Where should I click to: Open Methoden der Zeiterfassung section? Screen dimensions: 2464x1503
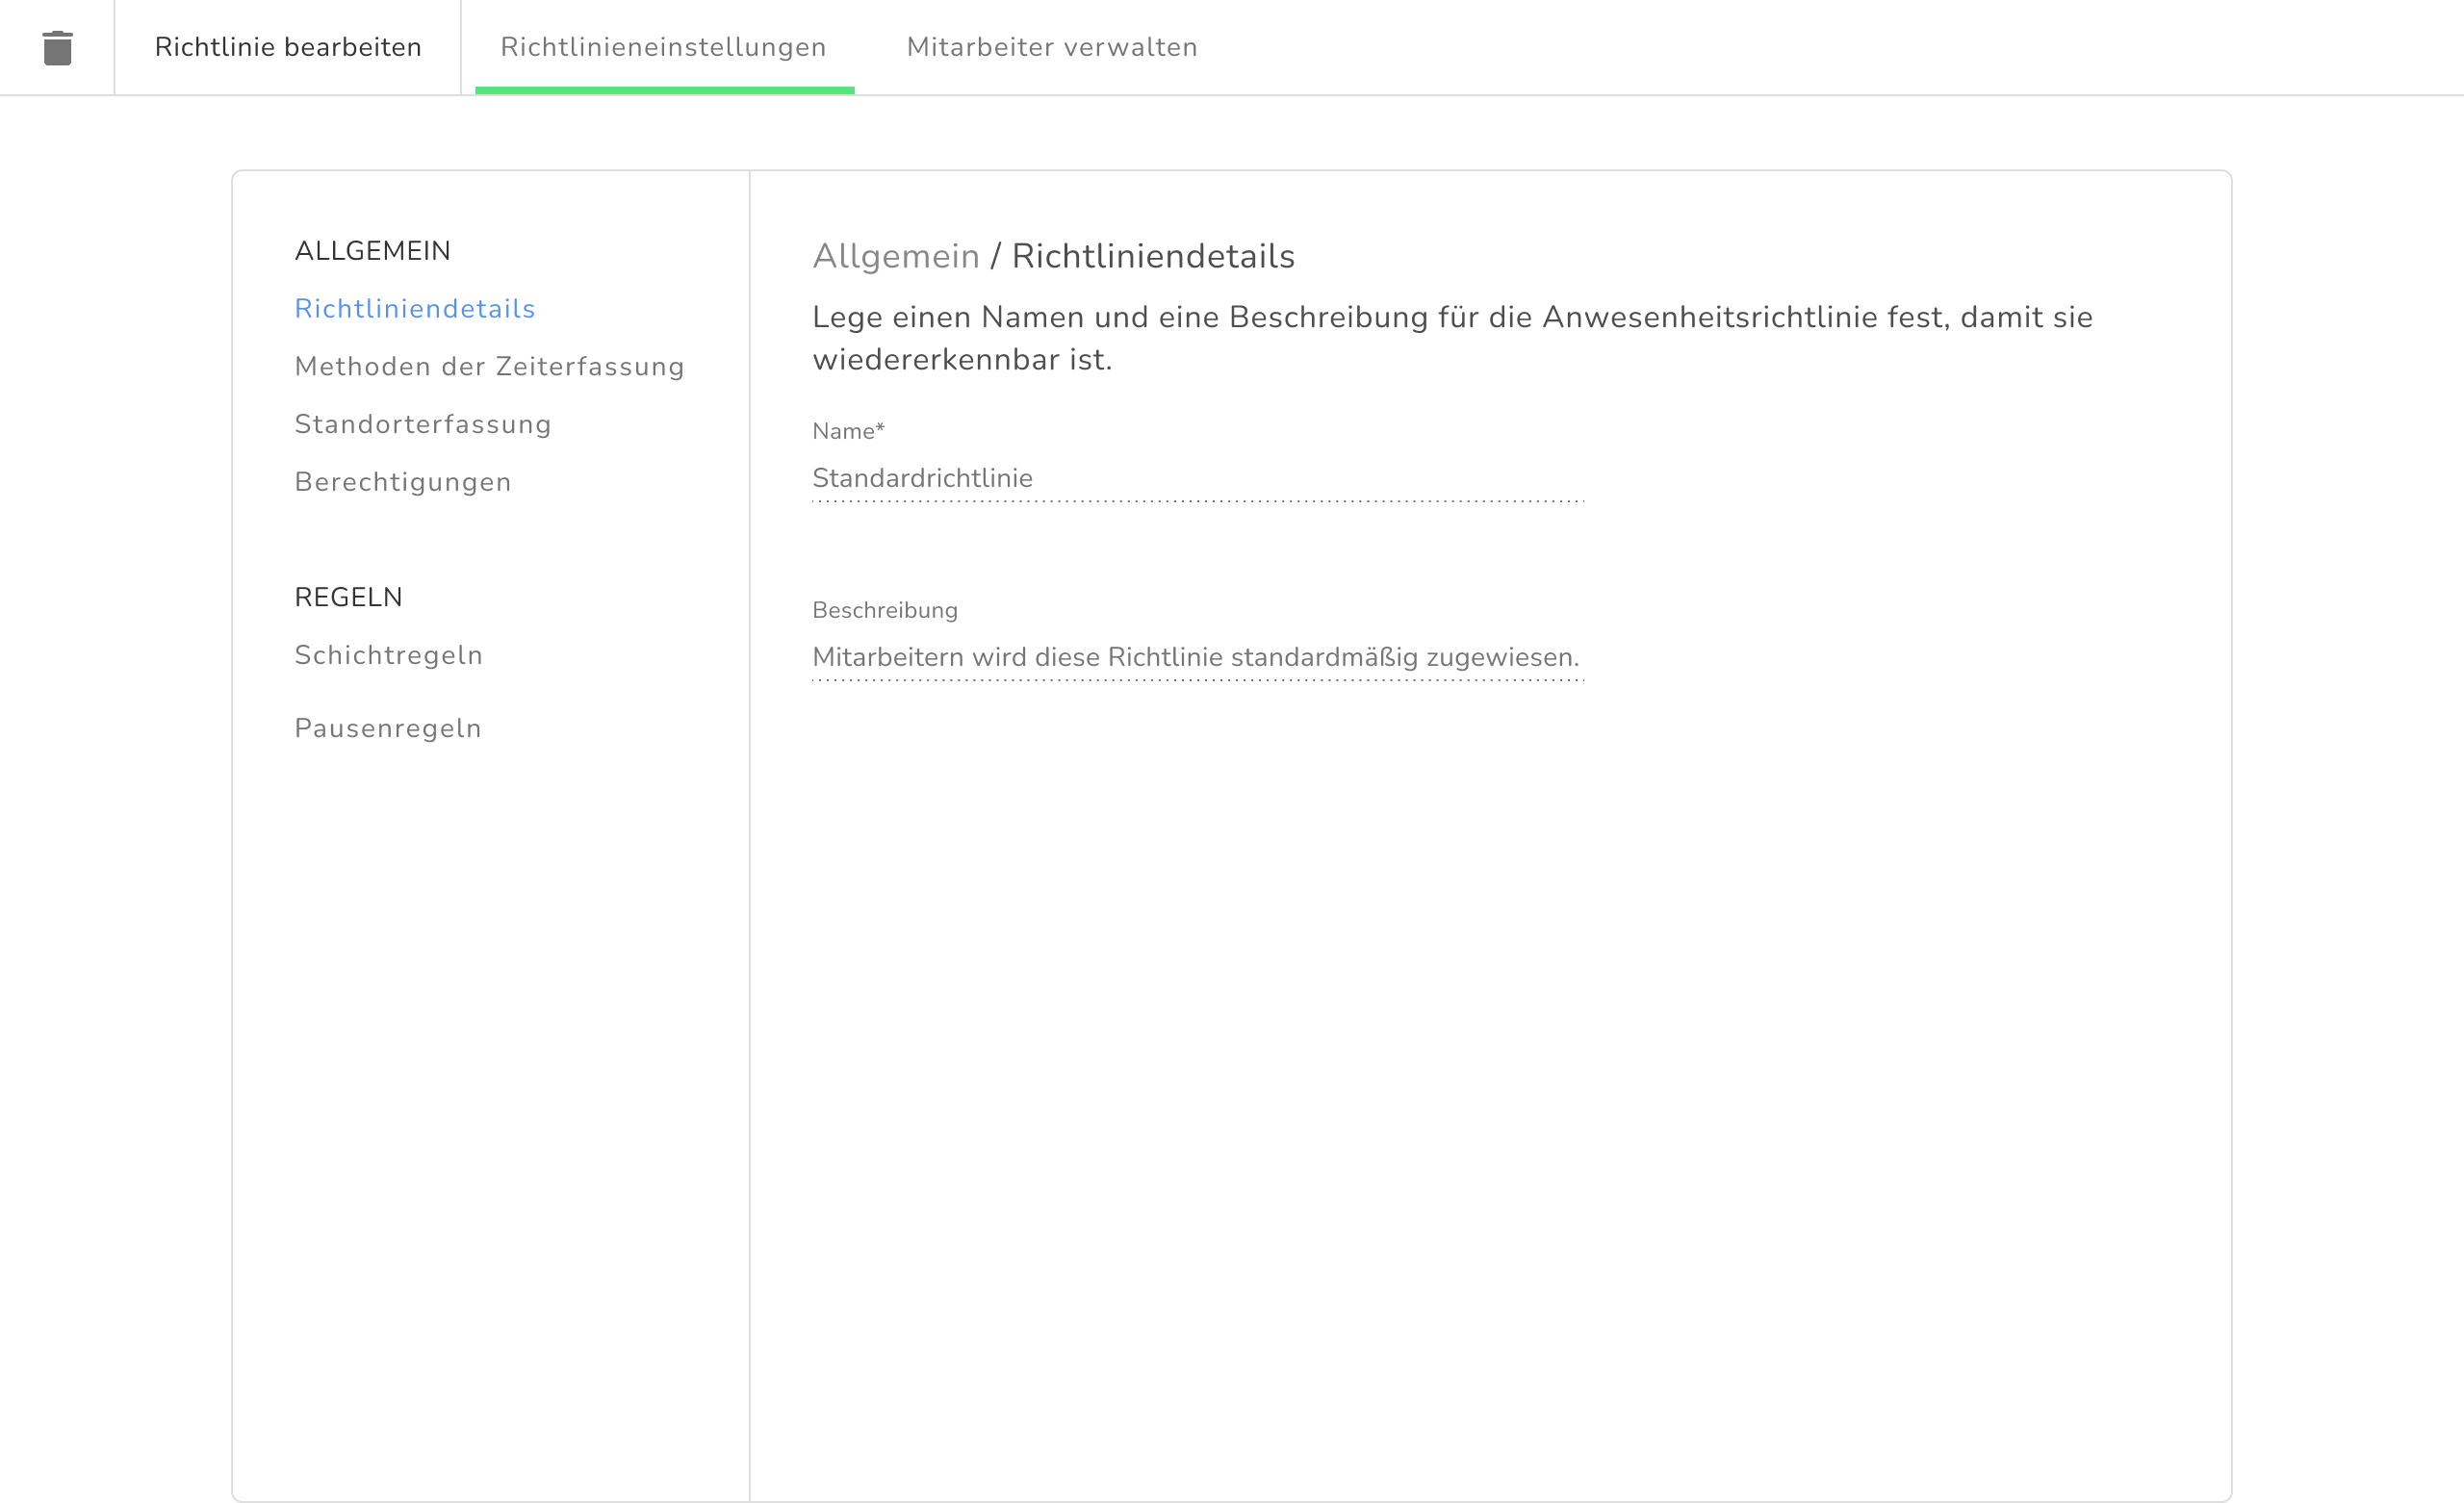(x=489, y=367)
